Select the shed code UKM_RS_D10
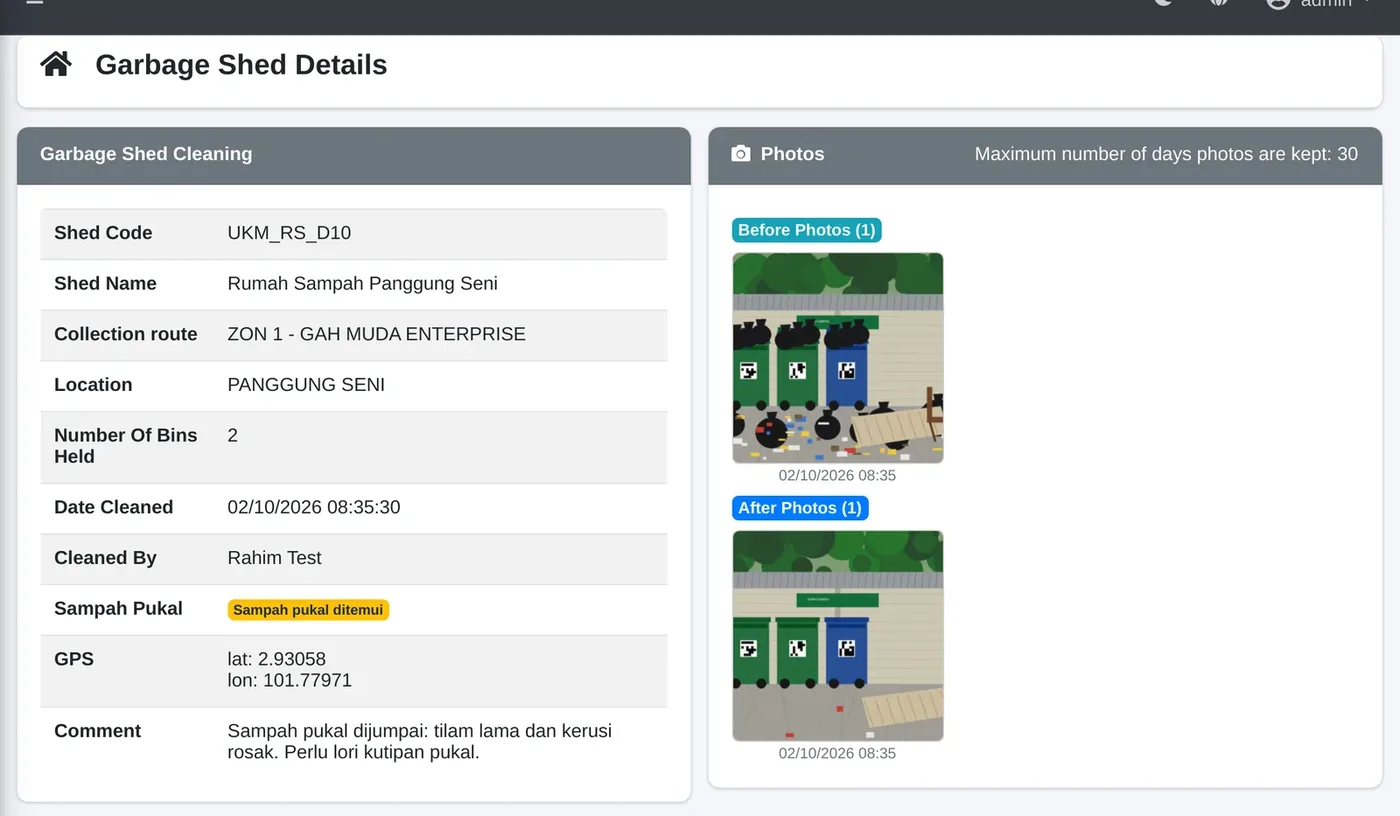 [x=289, y=233]
